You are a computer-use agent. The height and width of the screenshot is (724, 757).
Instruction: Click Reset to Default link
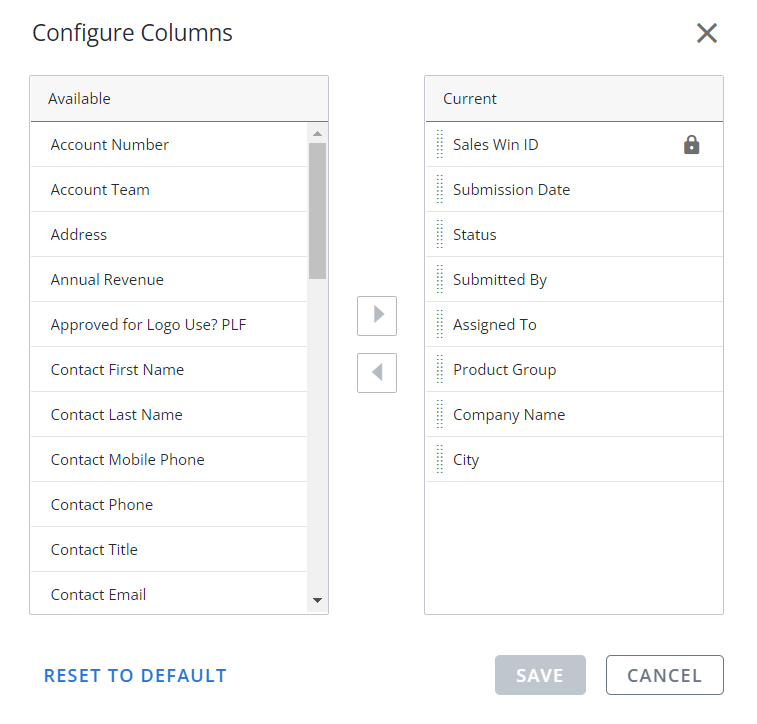[x=135, y=676]
